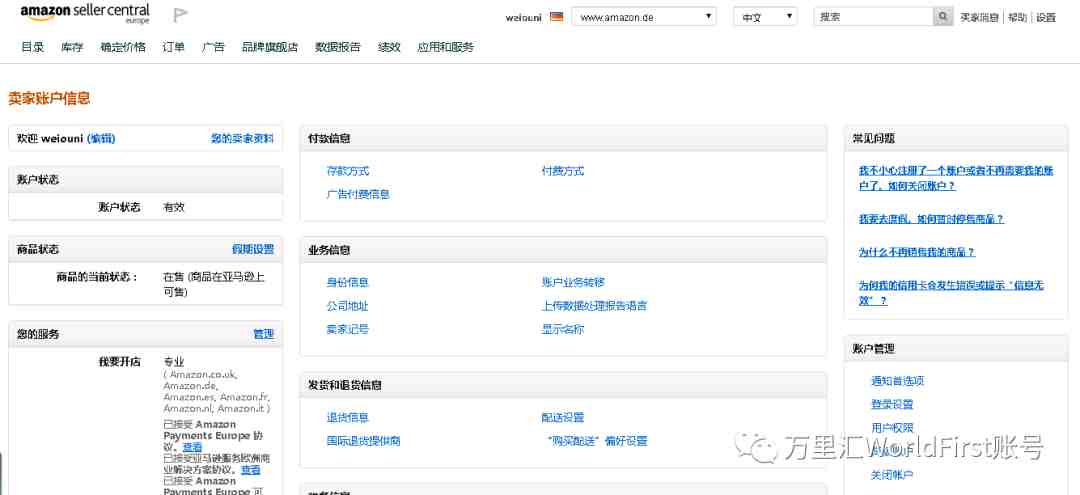Open the 设置 link in the top bar
Viewport: 1080px width, 495px height.
[1046, 17]
